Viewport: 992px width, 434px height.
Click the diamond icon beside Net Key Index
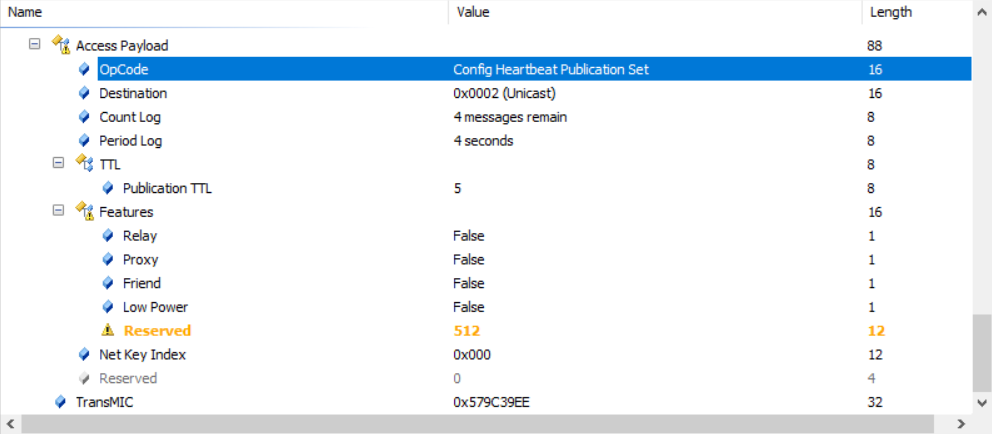click(x=85, y=354)
